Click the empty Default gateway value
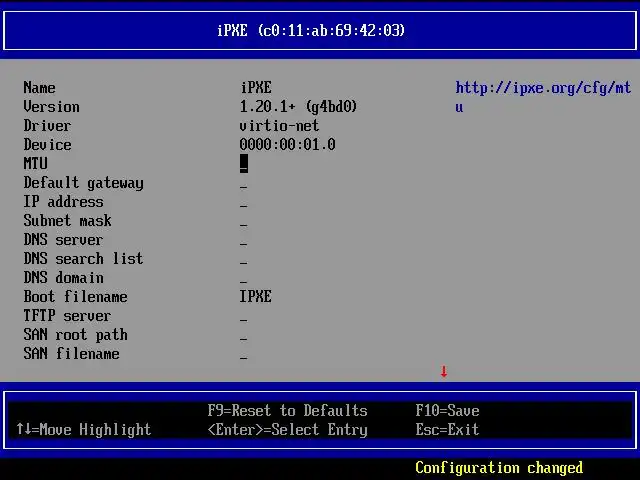This screenshot has height=480, width=640. point(244,188)
